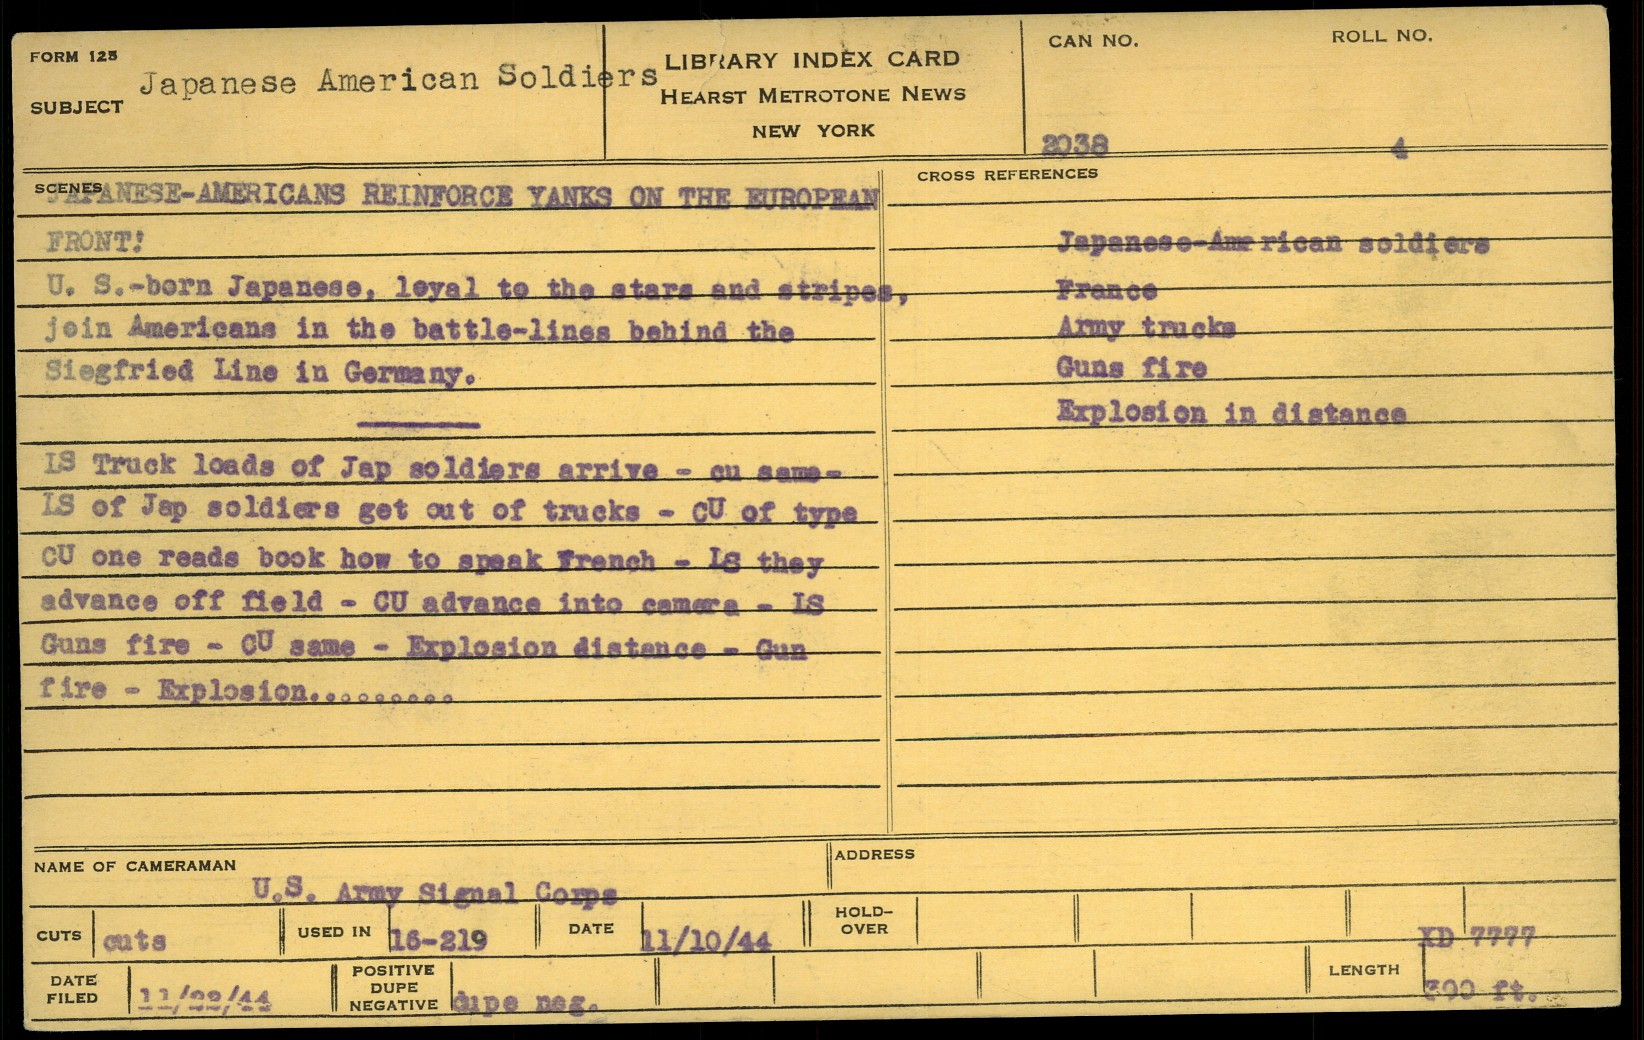1644x1040 pixels.
Task: Click the "Army trucks" cross reference
Action: point(1145,328)
